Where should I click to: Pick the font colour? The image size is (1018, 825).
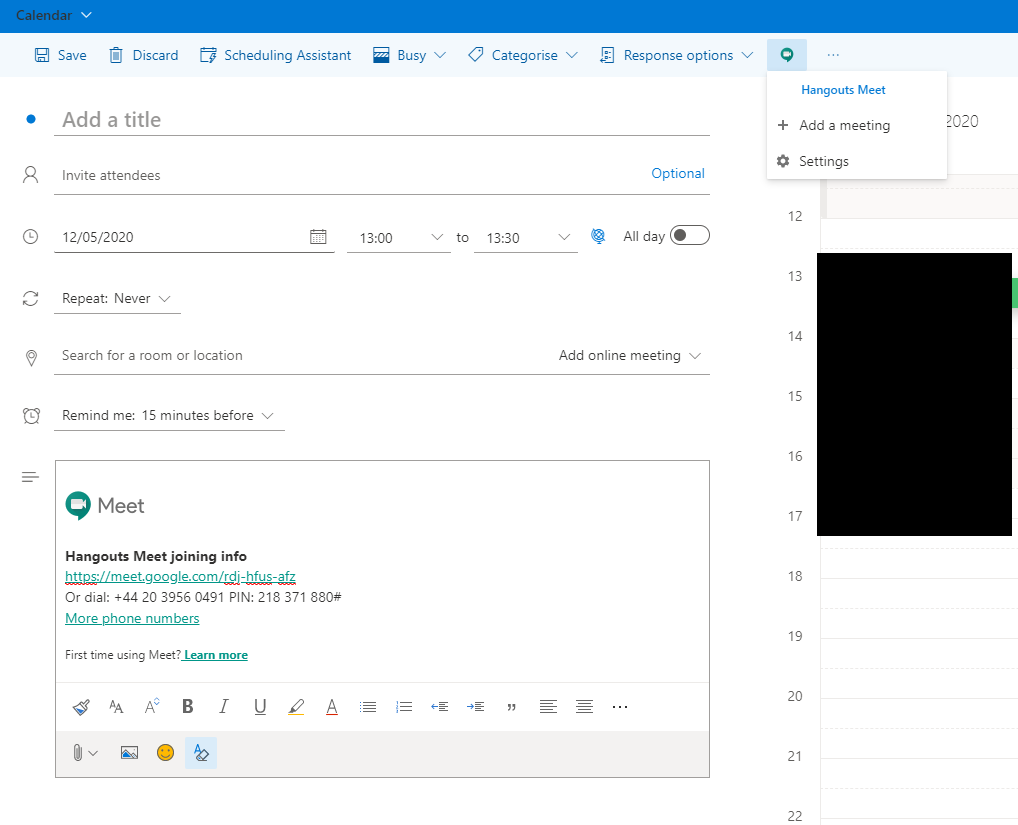point(332,707)
